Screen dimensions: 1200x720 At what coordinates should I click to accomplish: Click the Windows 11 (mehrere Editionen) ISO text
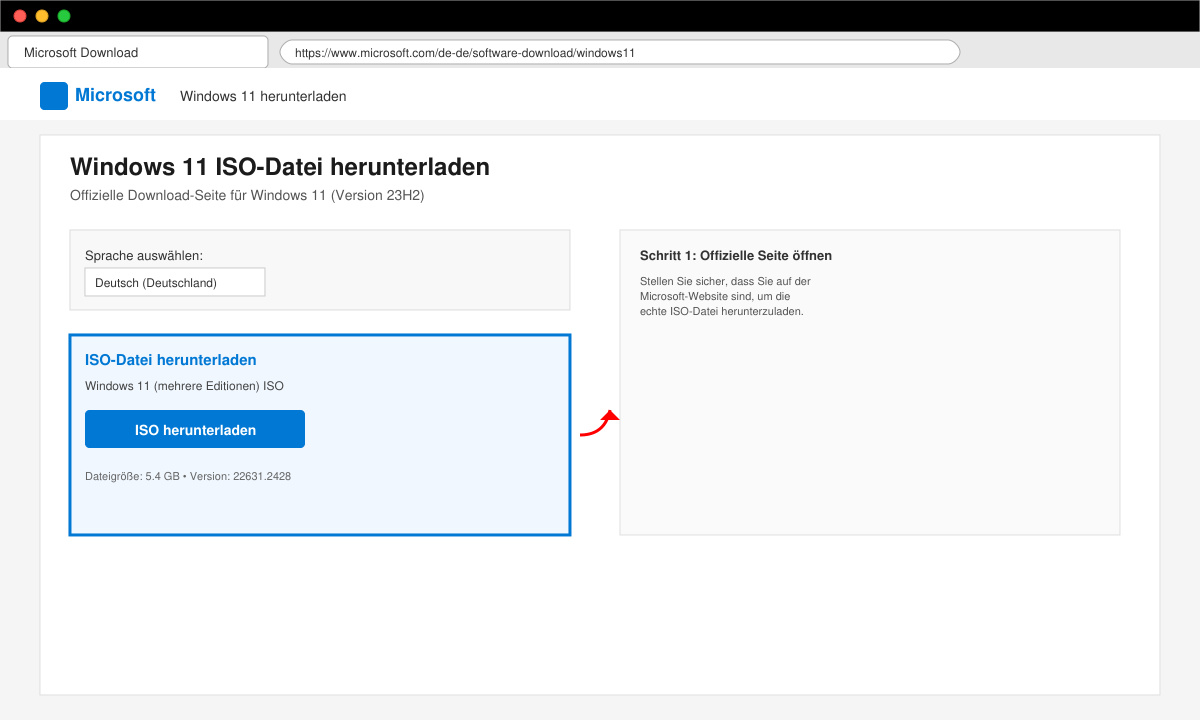click(x=185, y=386)
